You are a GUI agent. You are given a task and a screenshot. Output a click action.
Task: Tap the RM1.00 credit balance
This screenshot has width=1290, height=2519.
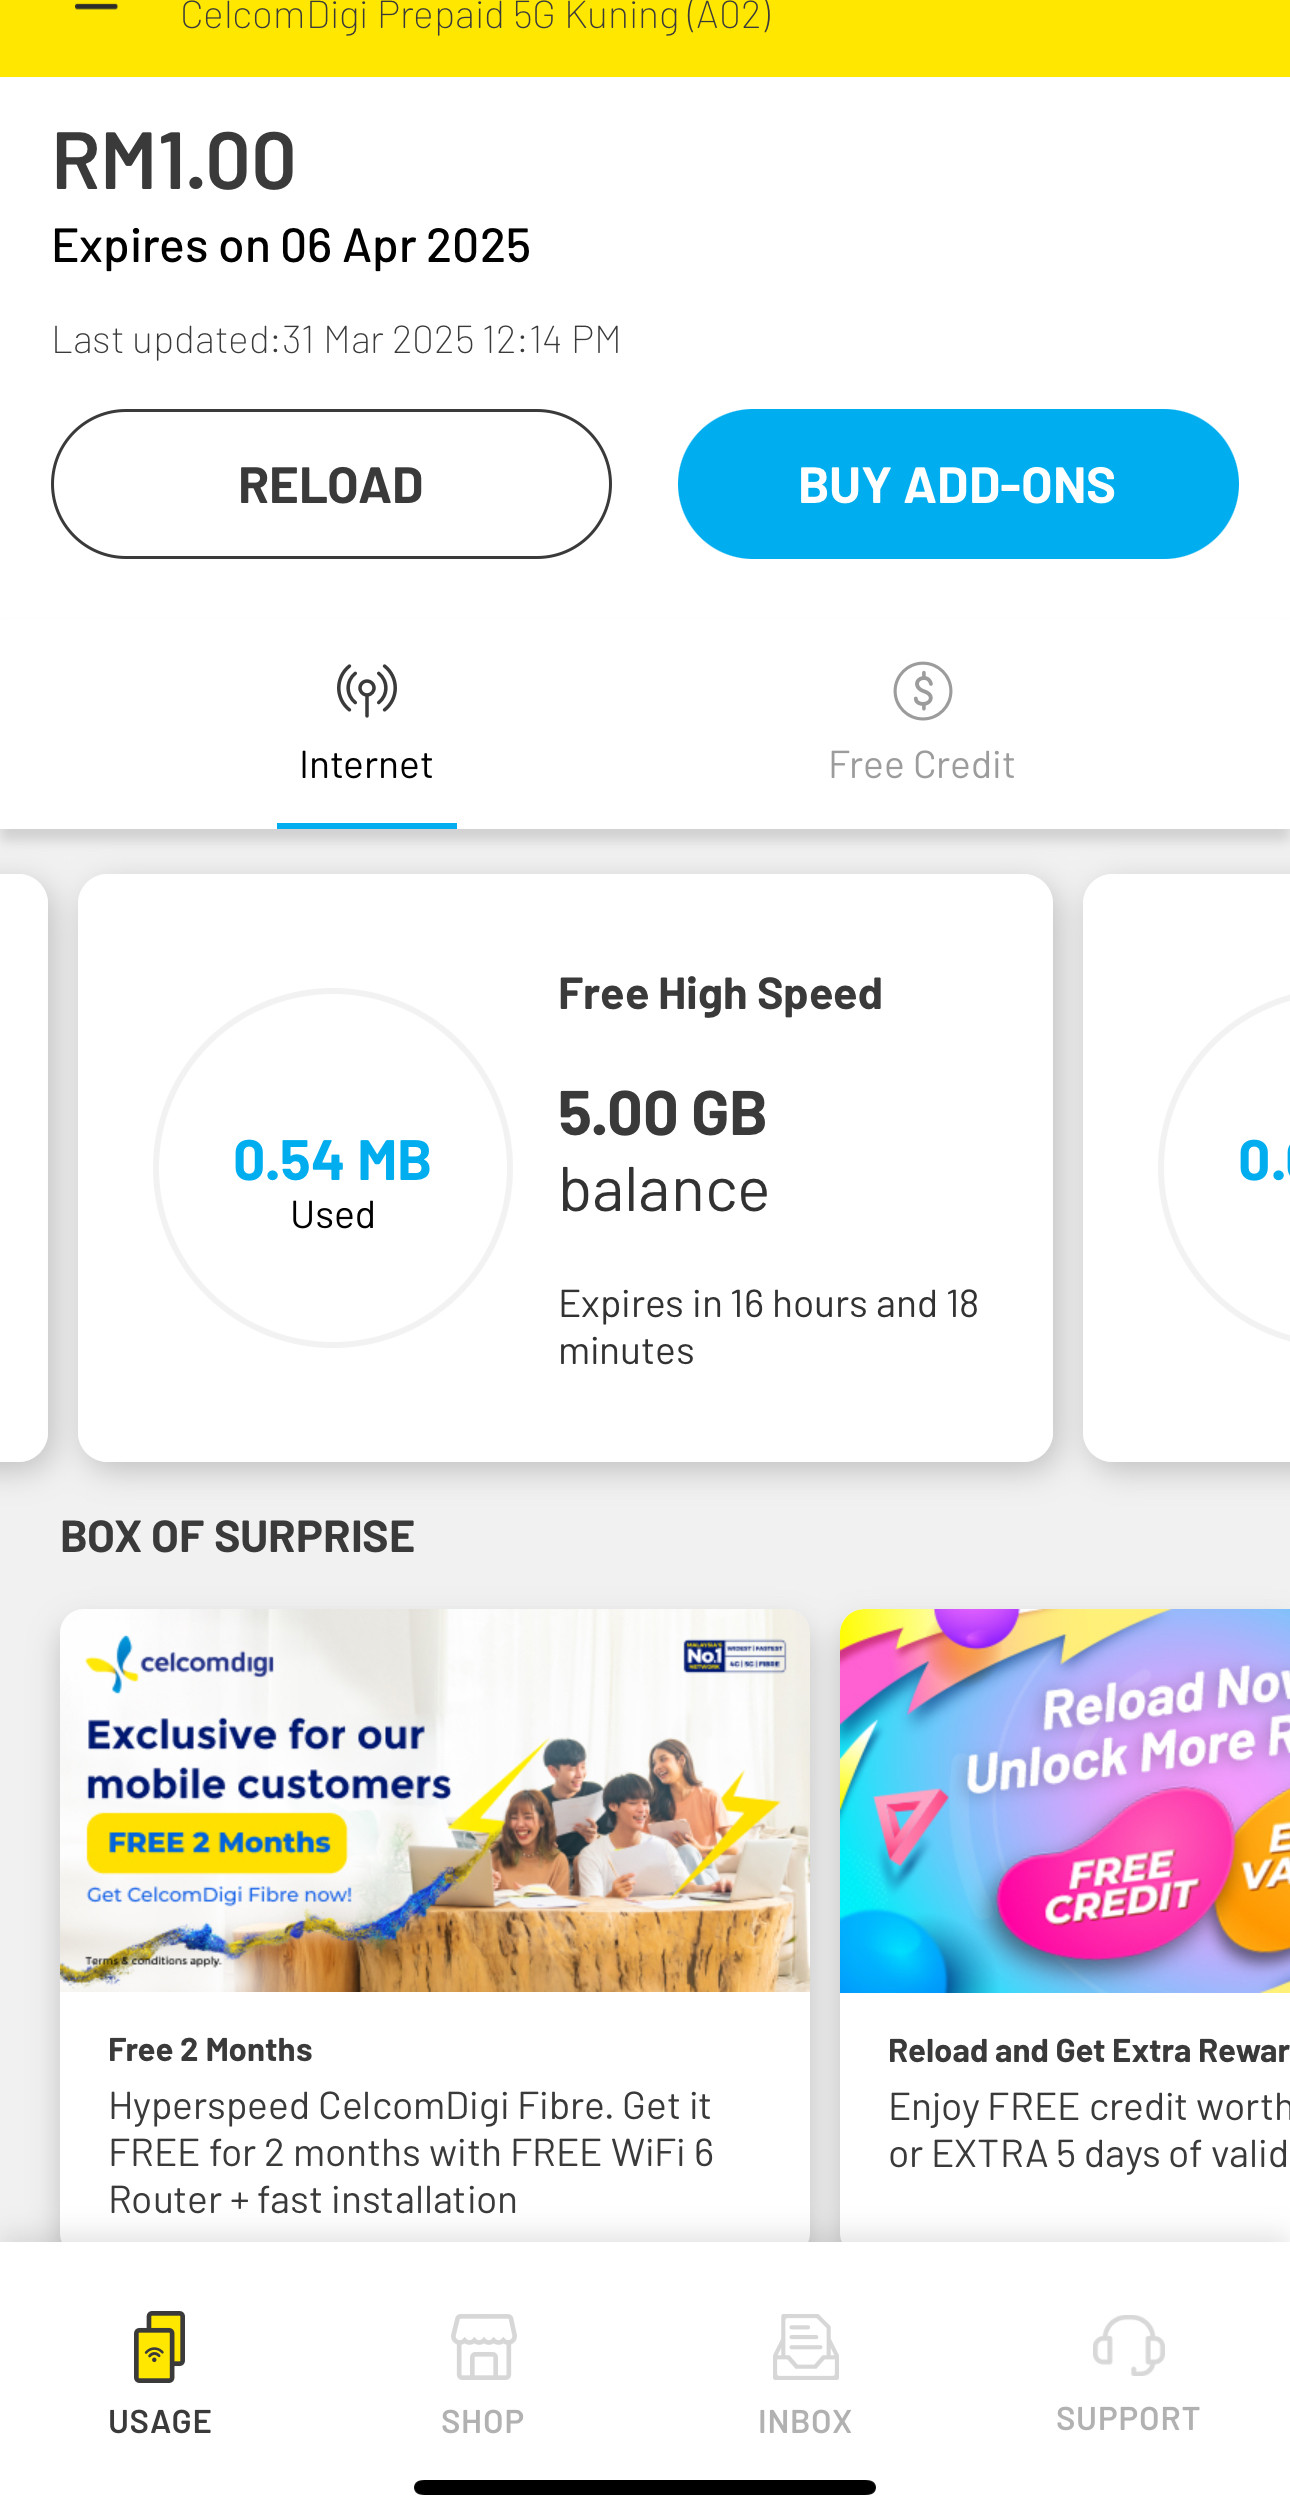tap(174, 162)
